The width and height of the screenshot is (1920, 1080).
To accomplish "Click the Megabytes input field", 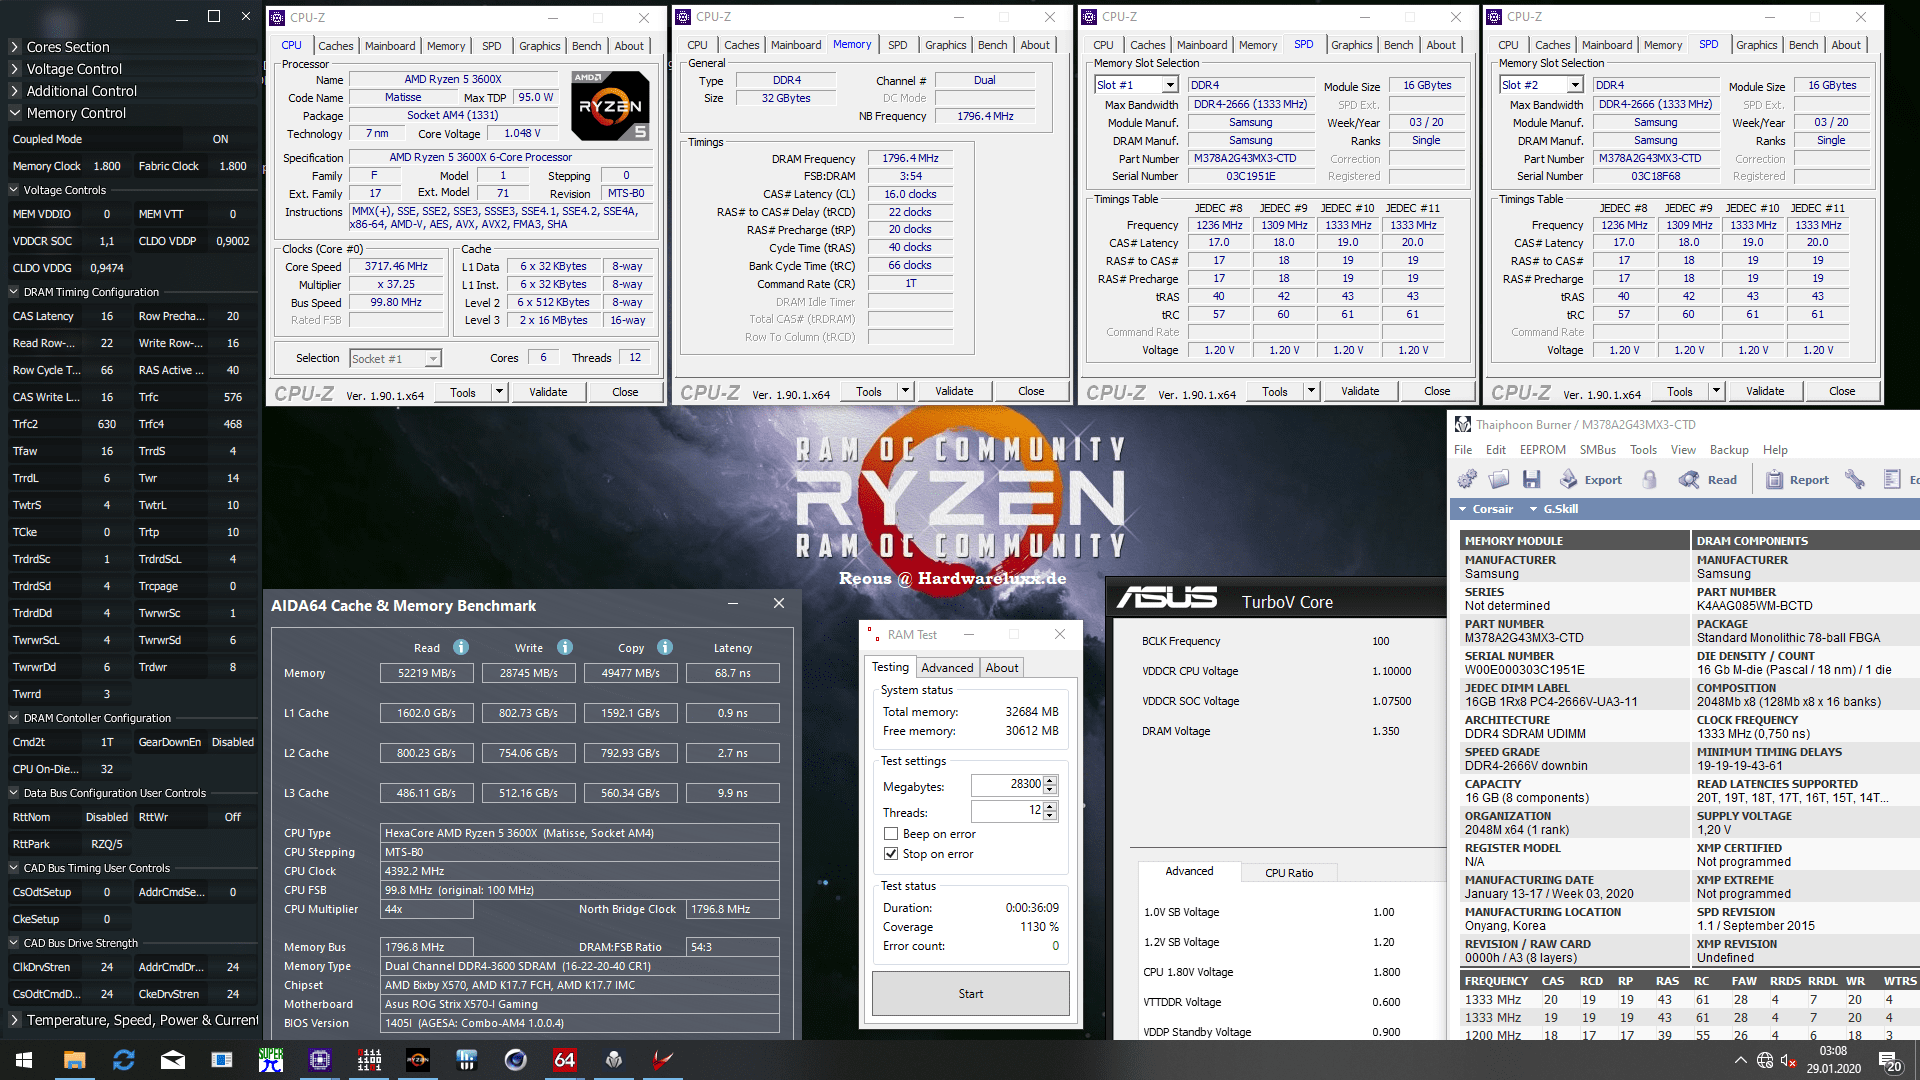I will 1007,785.
